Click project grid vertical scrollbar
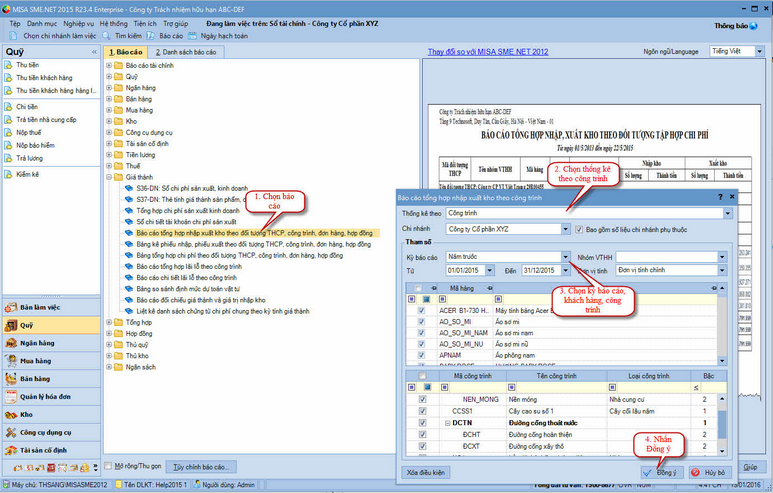Screen dimensions: 773x493 click(x=722, y=424)
